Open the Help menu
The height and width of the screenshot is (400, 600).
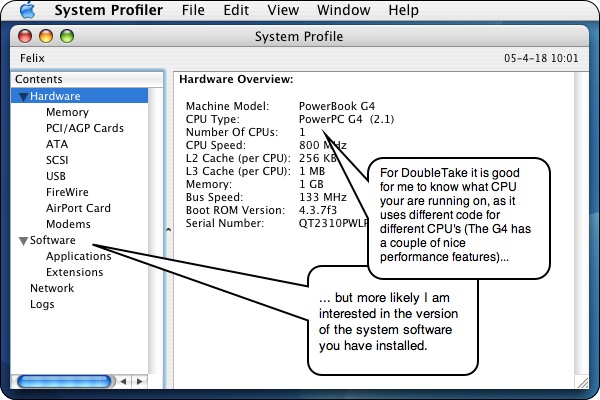(x=403, y=10)
